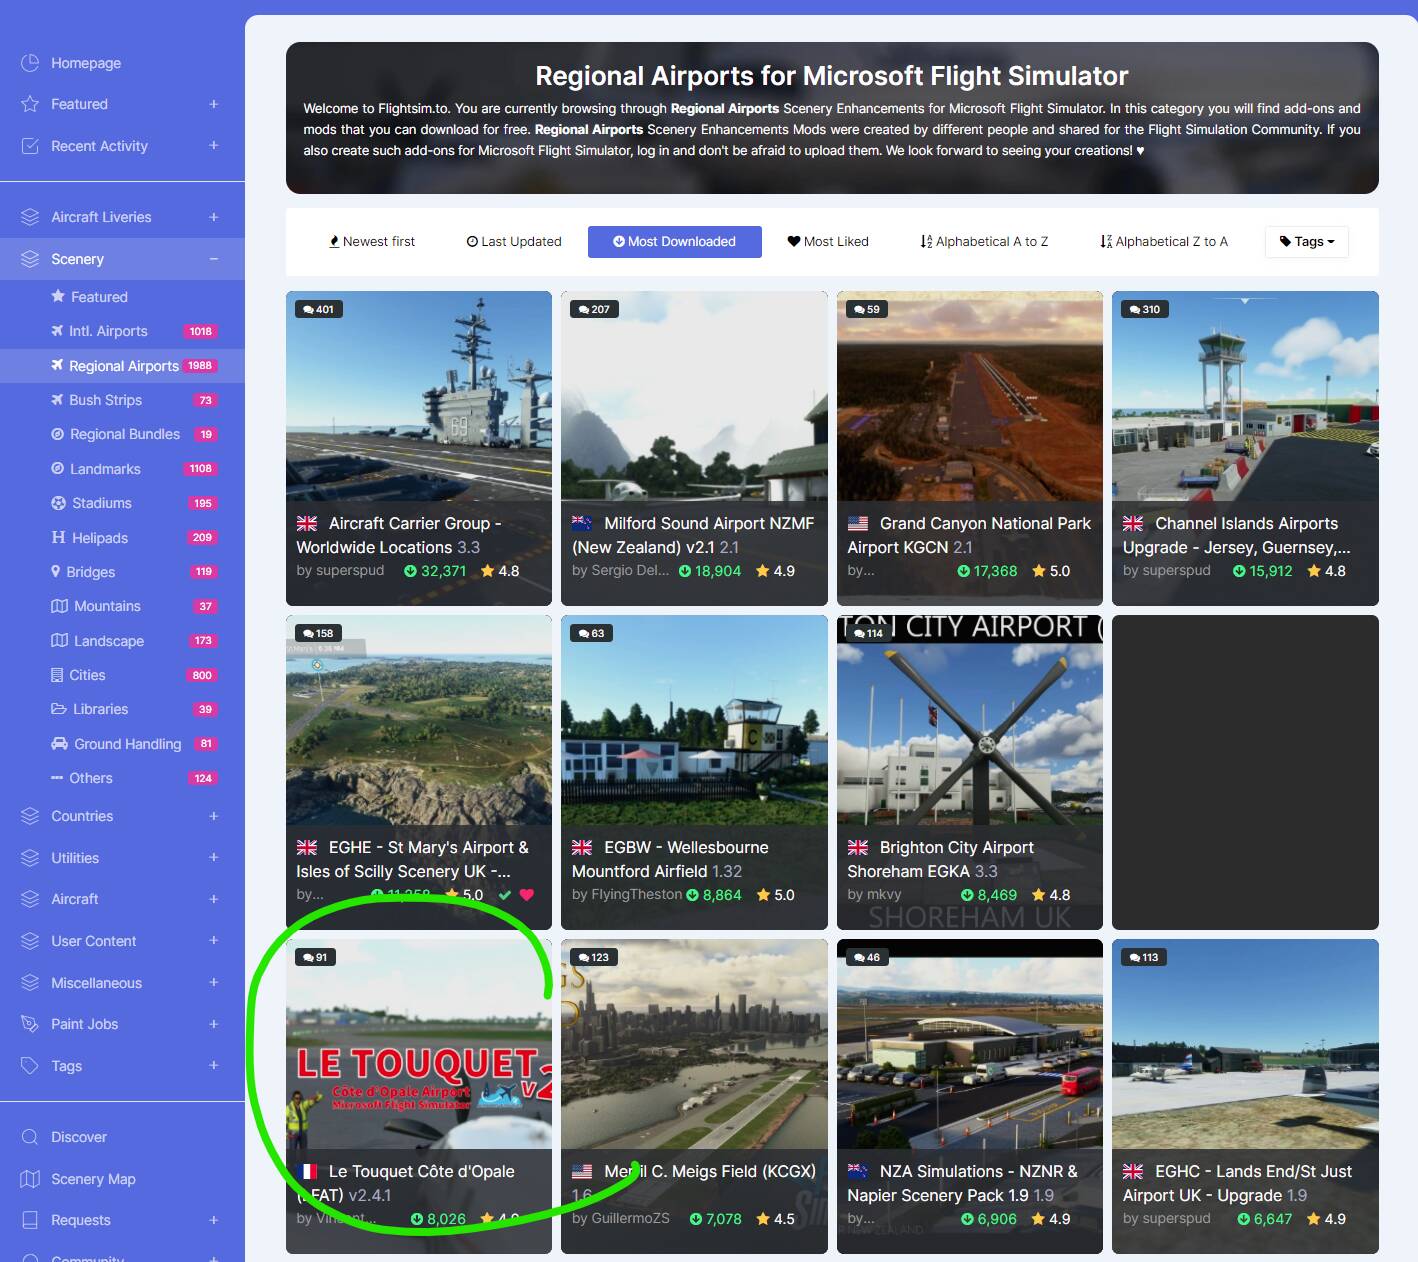Open Merrill C. Meigs Field link
This screenshot has width=1418, height=1262.
694,1183
